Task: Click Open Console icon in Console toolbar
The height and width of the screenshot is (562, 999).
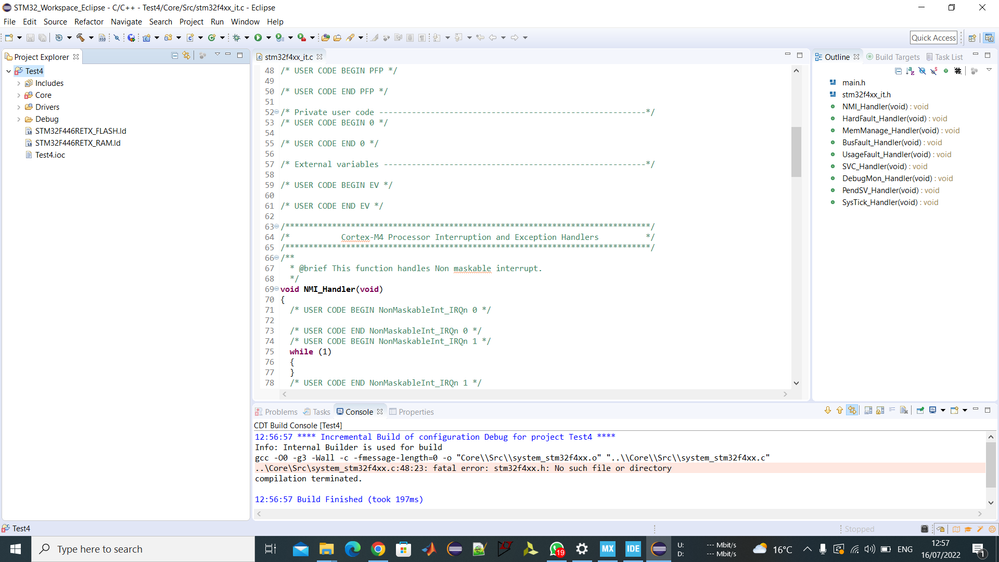Action: pos(954,410)
